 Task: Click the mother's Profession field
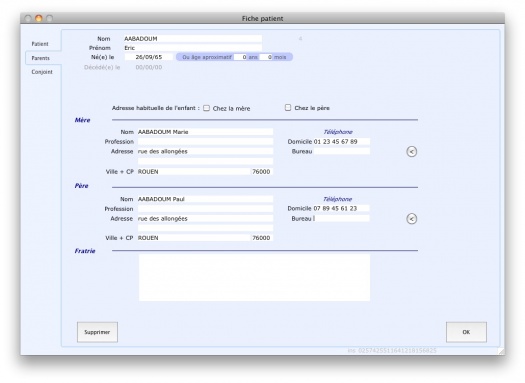205,142
